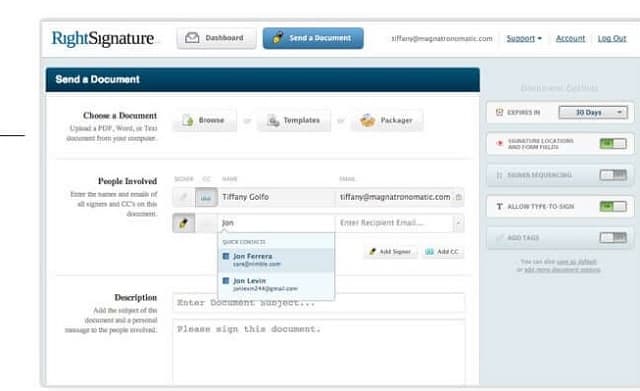Click the RightSignature logo
This screenshot has height=391, width=640.
(x=103, y=38)
